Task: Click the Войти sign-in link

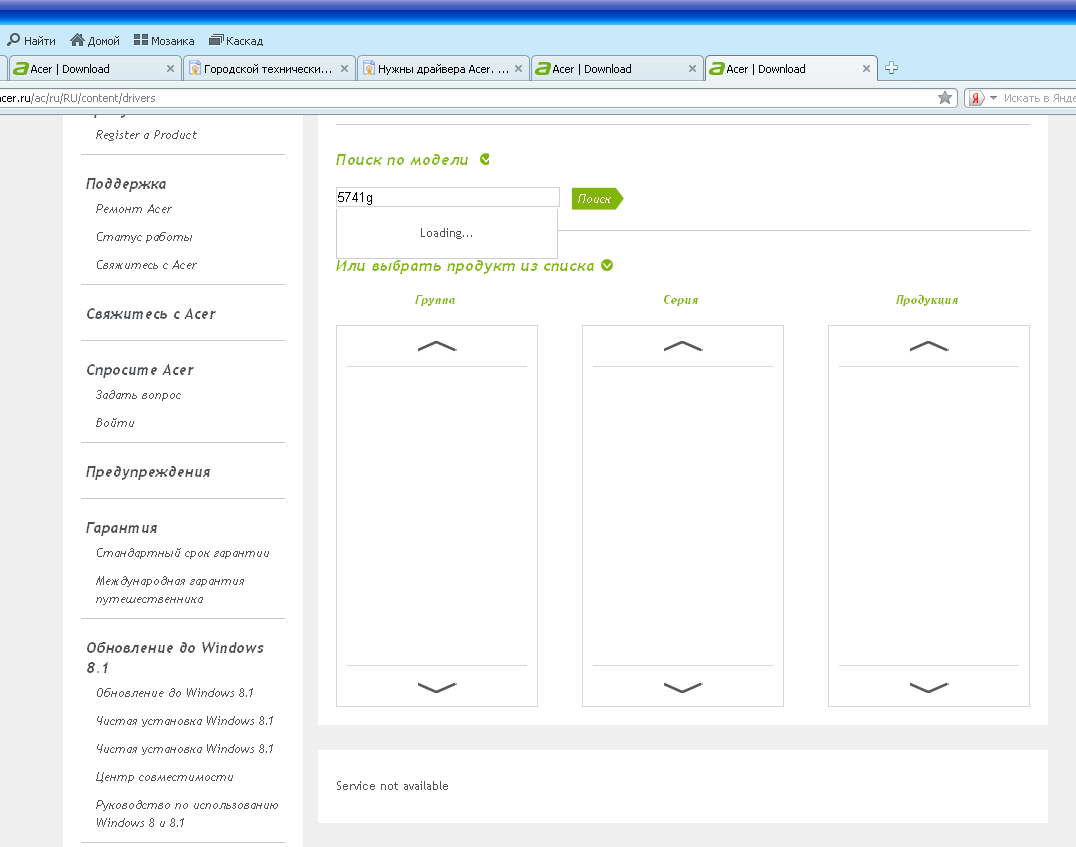Action: point(115,423)
